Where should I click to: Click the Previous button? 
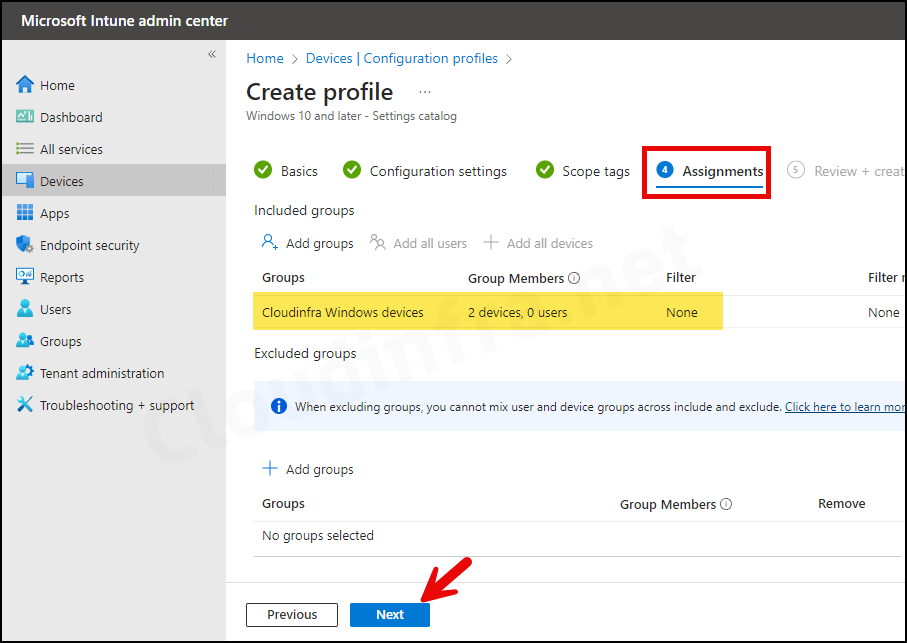(291, 614)
